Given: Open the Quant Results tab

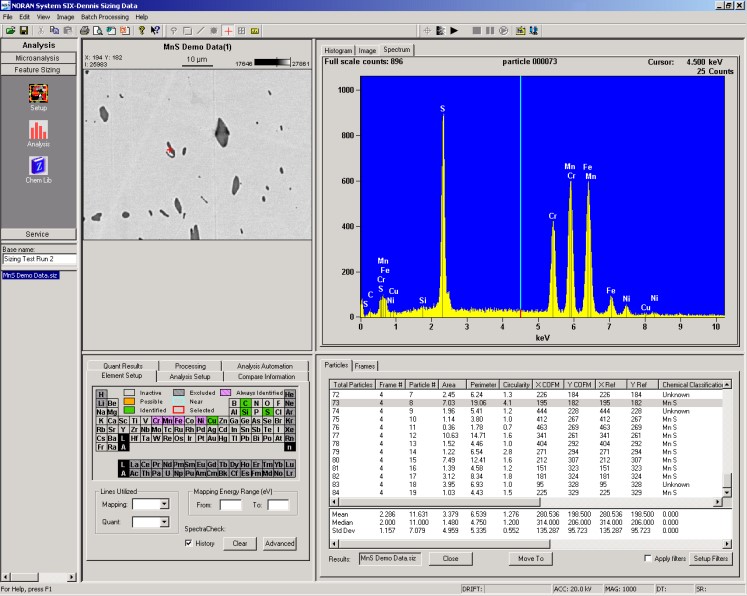Looking at the screenshot, I should pos(123,366).
